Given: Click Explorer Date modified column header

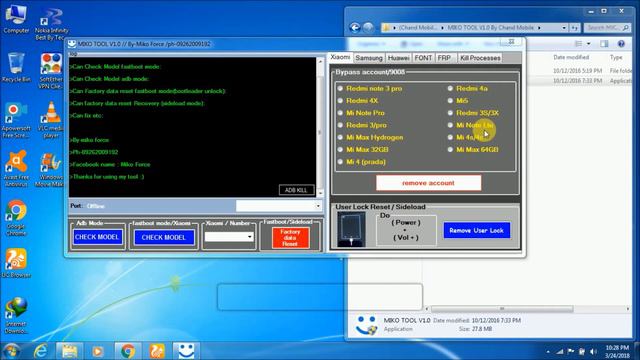Looking at the screenshot, I should [571, 58].
